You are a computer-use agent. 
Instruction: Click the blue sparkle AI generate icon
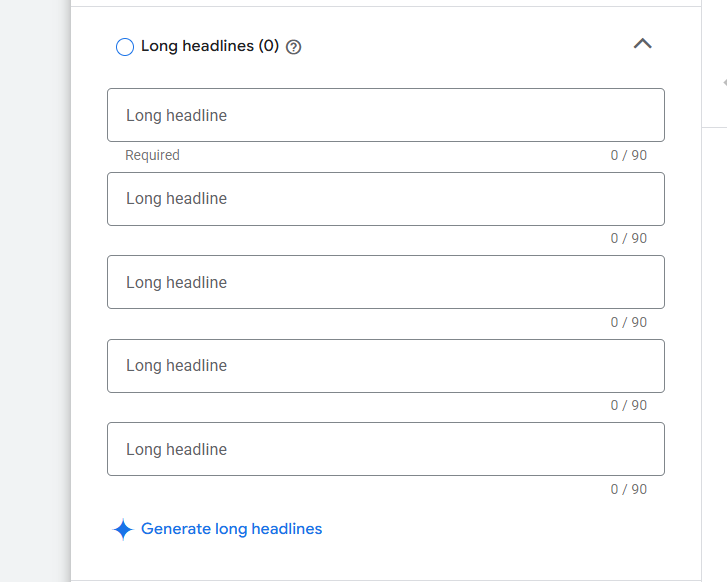[x=123, y=530]
